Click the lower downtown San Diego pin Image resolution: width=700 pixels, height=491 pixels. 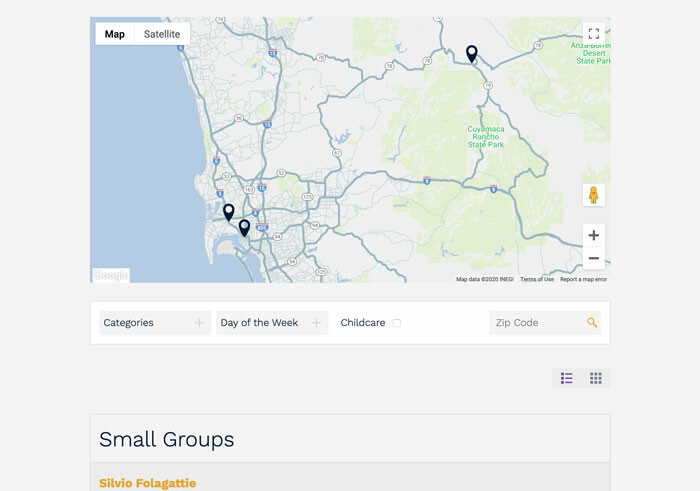[244, 227]
